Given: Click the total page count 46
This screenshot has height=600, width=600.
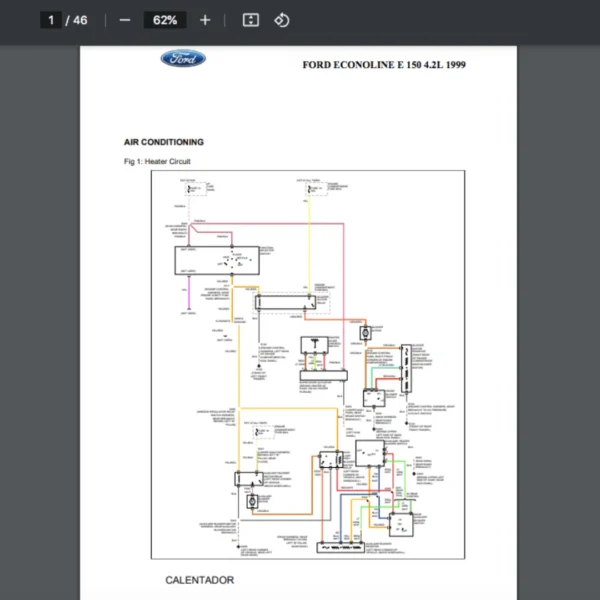Looking at the screenshot, I should [80, 20].
